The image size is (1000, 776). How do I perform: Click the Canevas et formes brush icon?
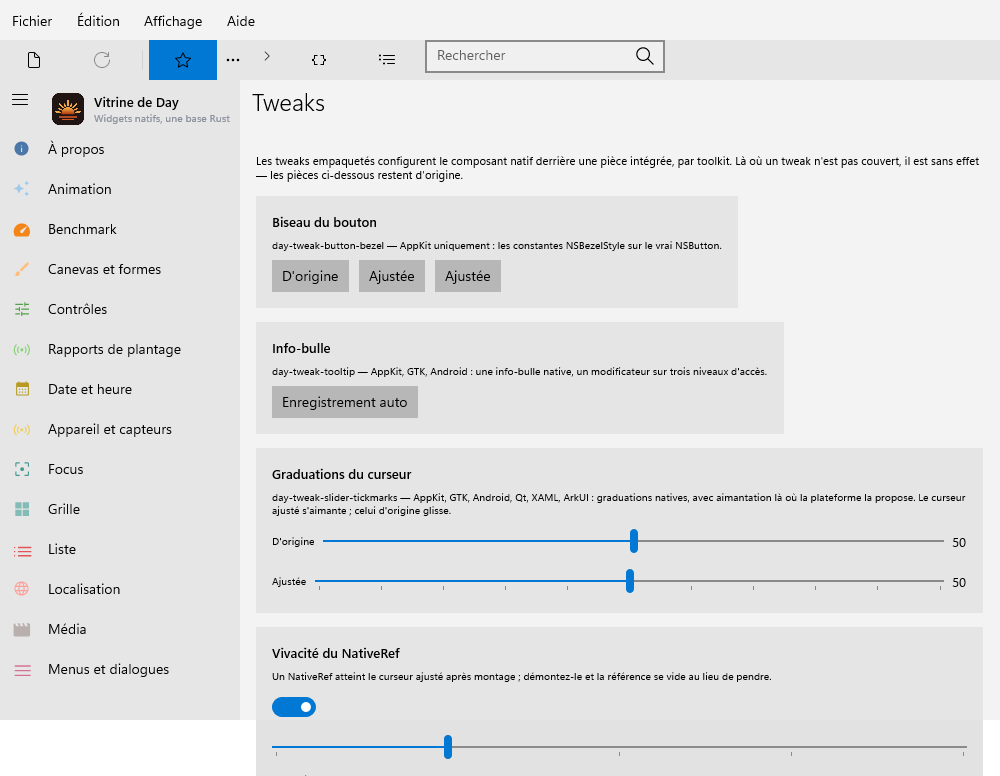pyautogui.click(x=22, y=269)
